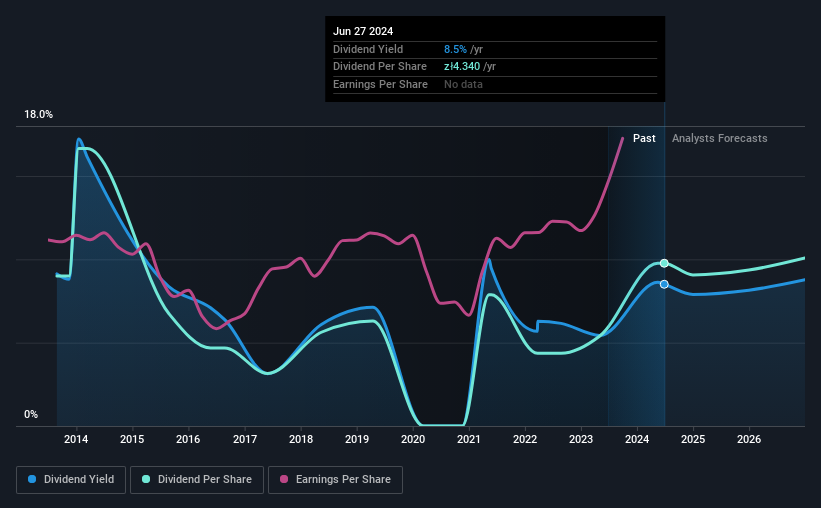This screenshot has height=508, width=821.
Task: Click the blue Dividend Yield legend dot
Action: coord(32,479)
